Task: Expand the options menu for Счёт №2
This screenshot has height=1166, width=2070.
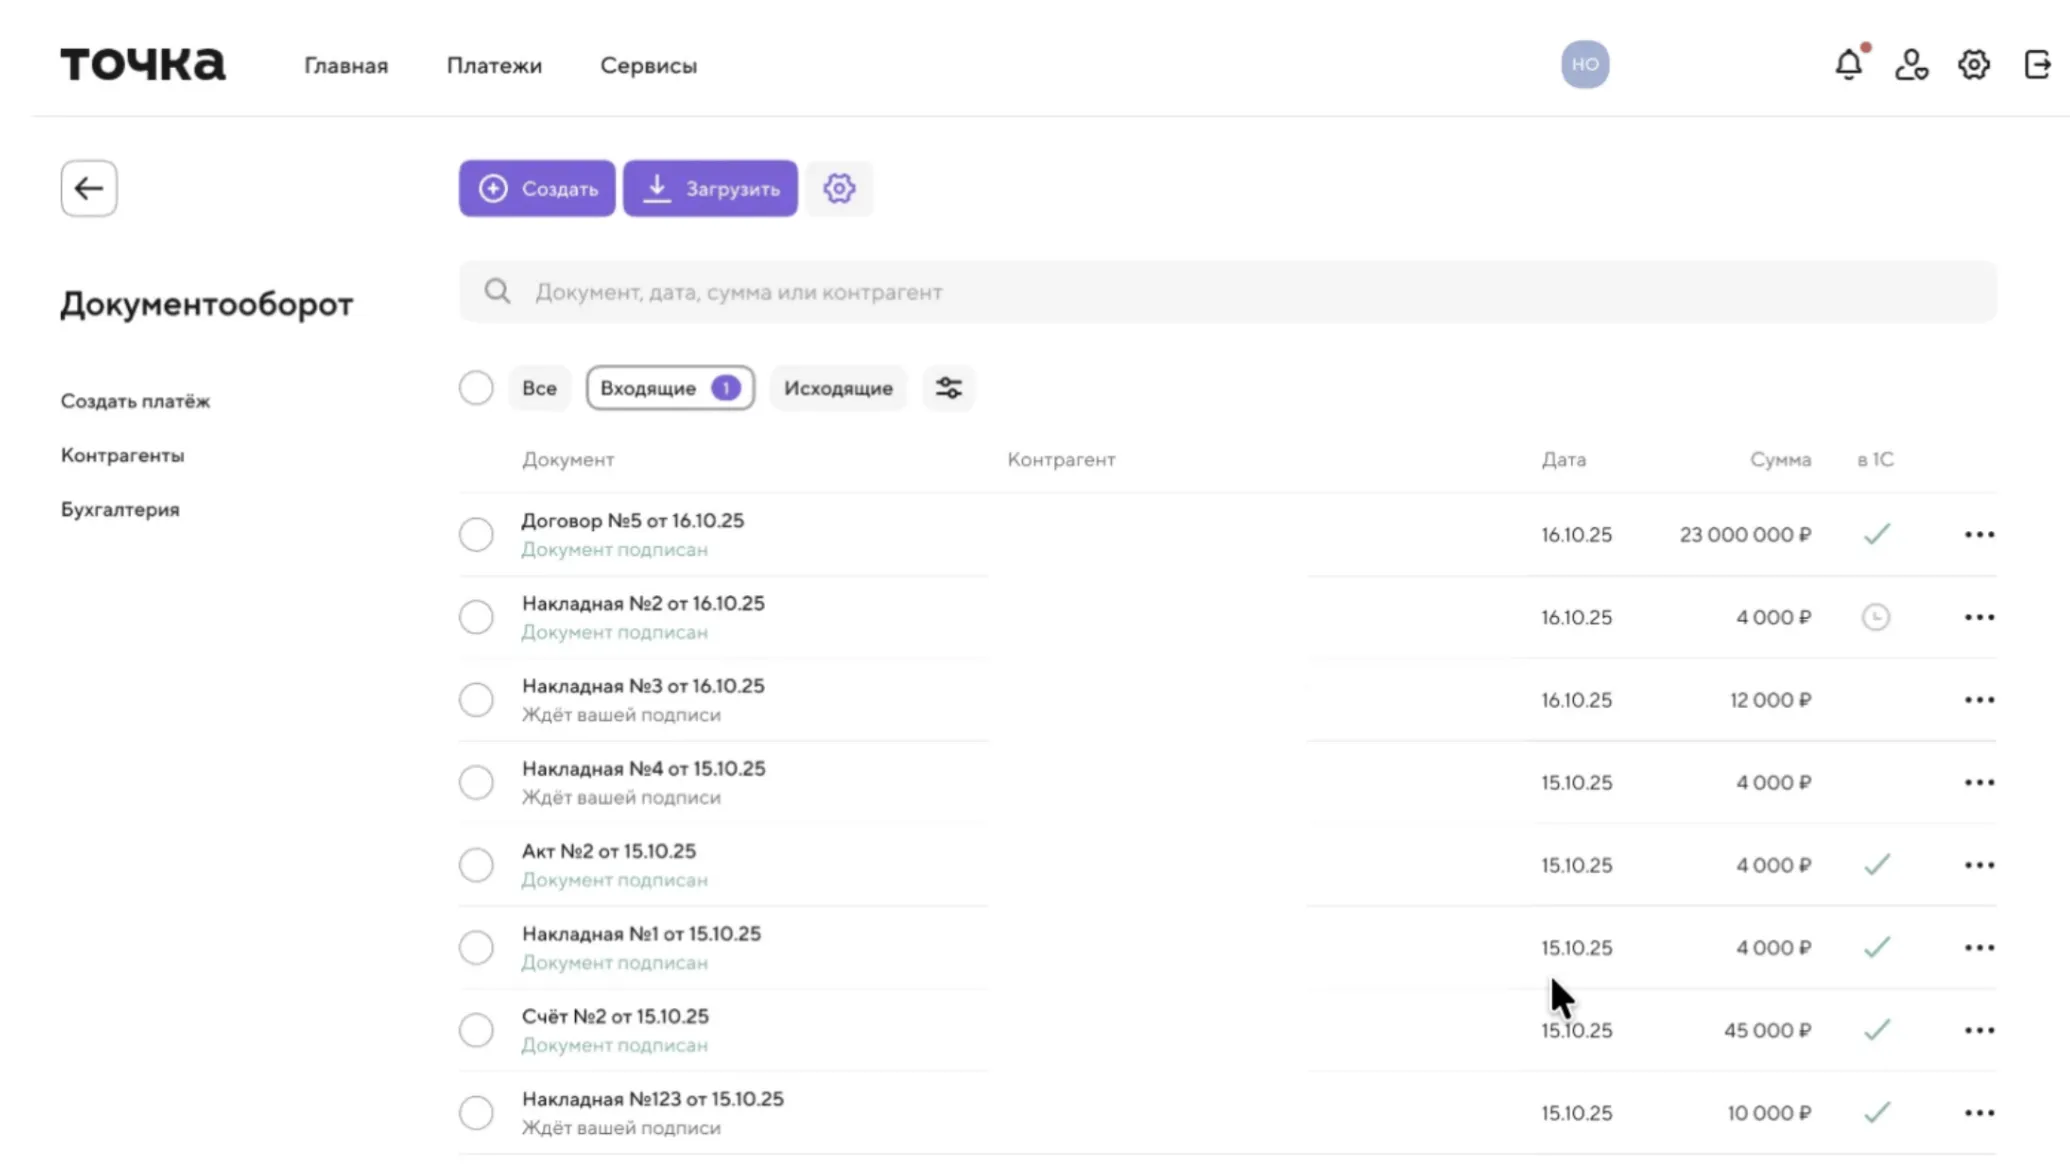Action: (1979, 1030)
